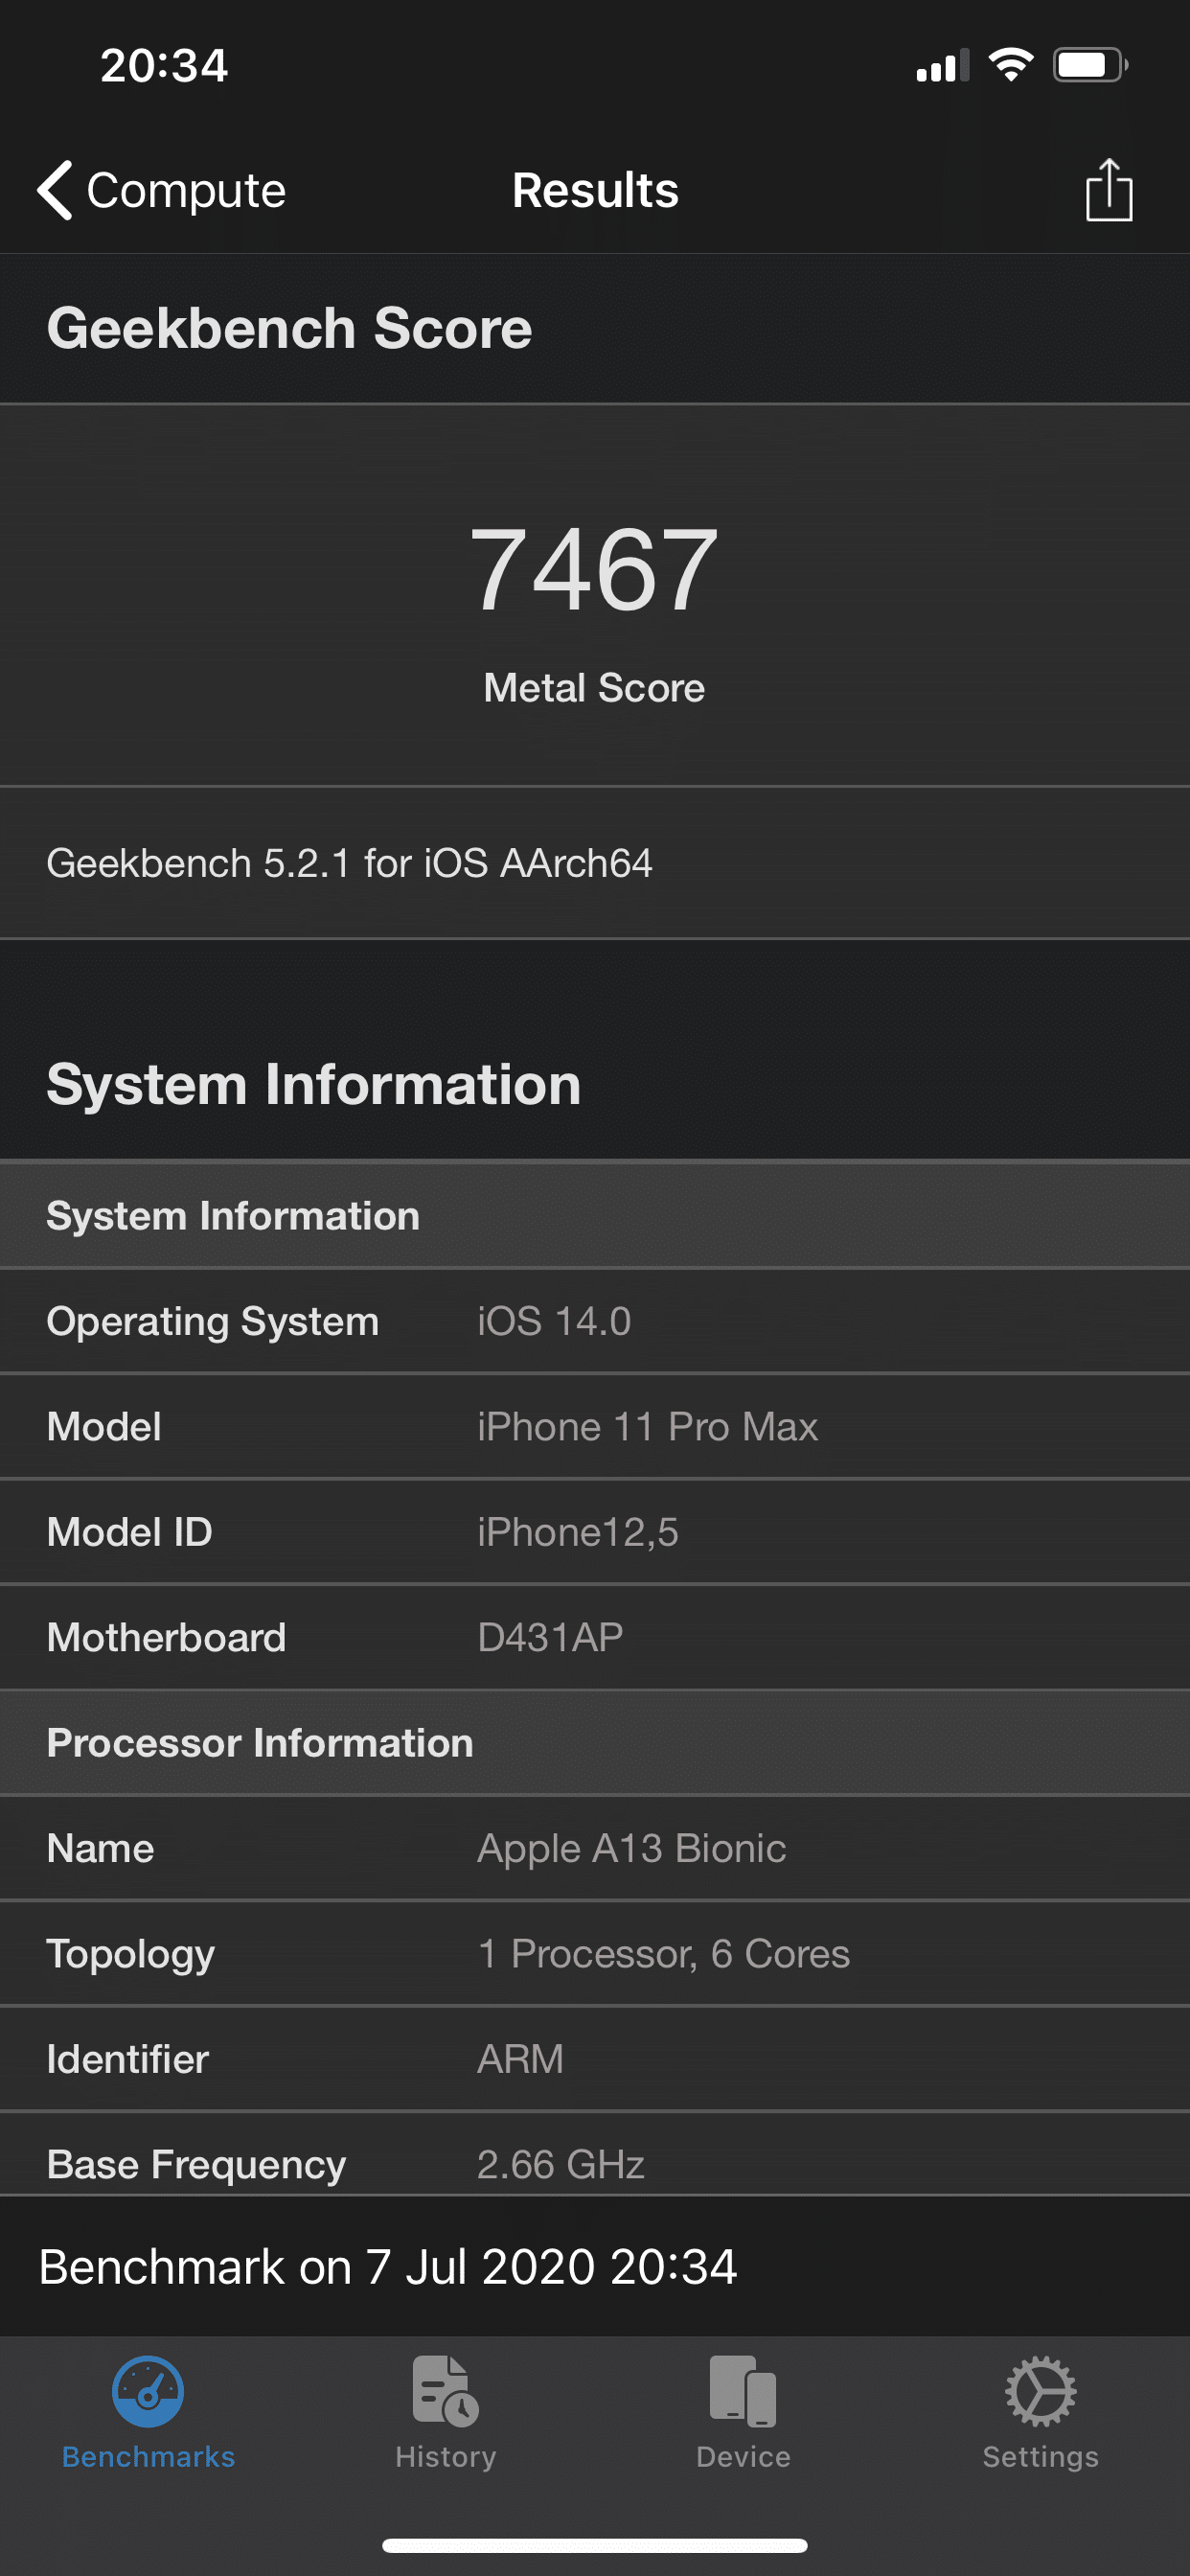Tap the Metal Score label
The image size is (1190, 2576).
pos(594,688)
